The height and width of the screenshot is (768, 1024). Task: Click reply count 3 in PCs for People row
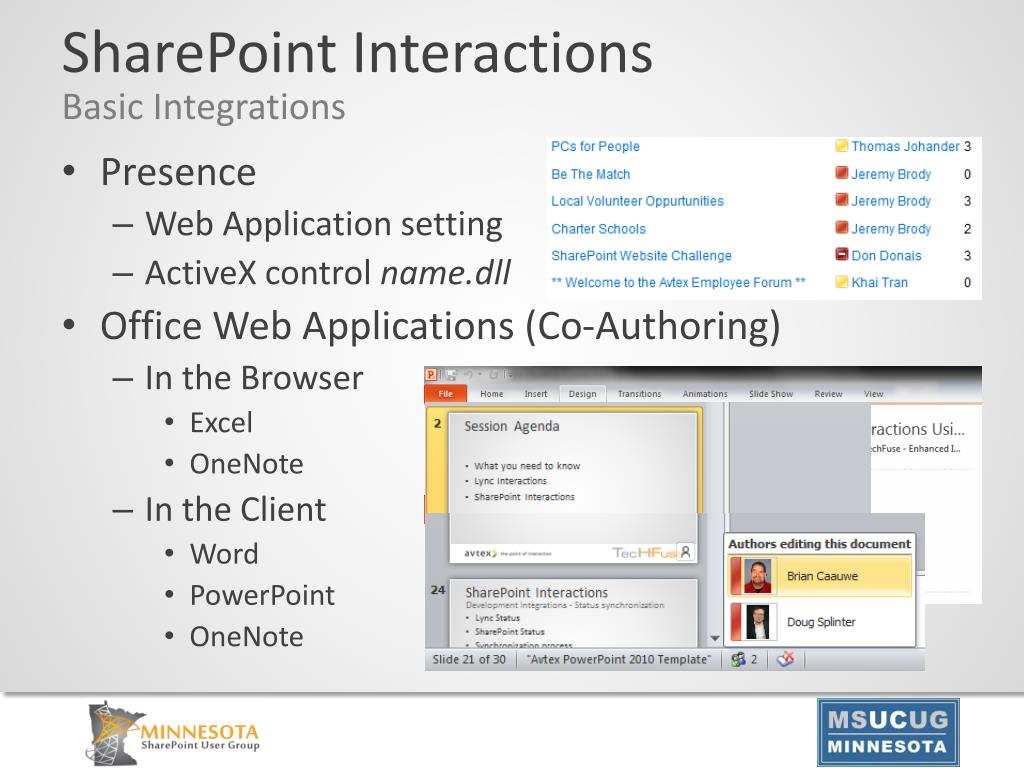point(967,146)
